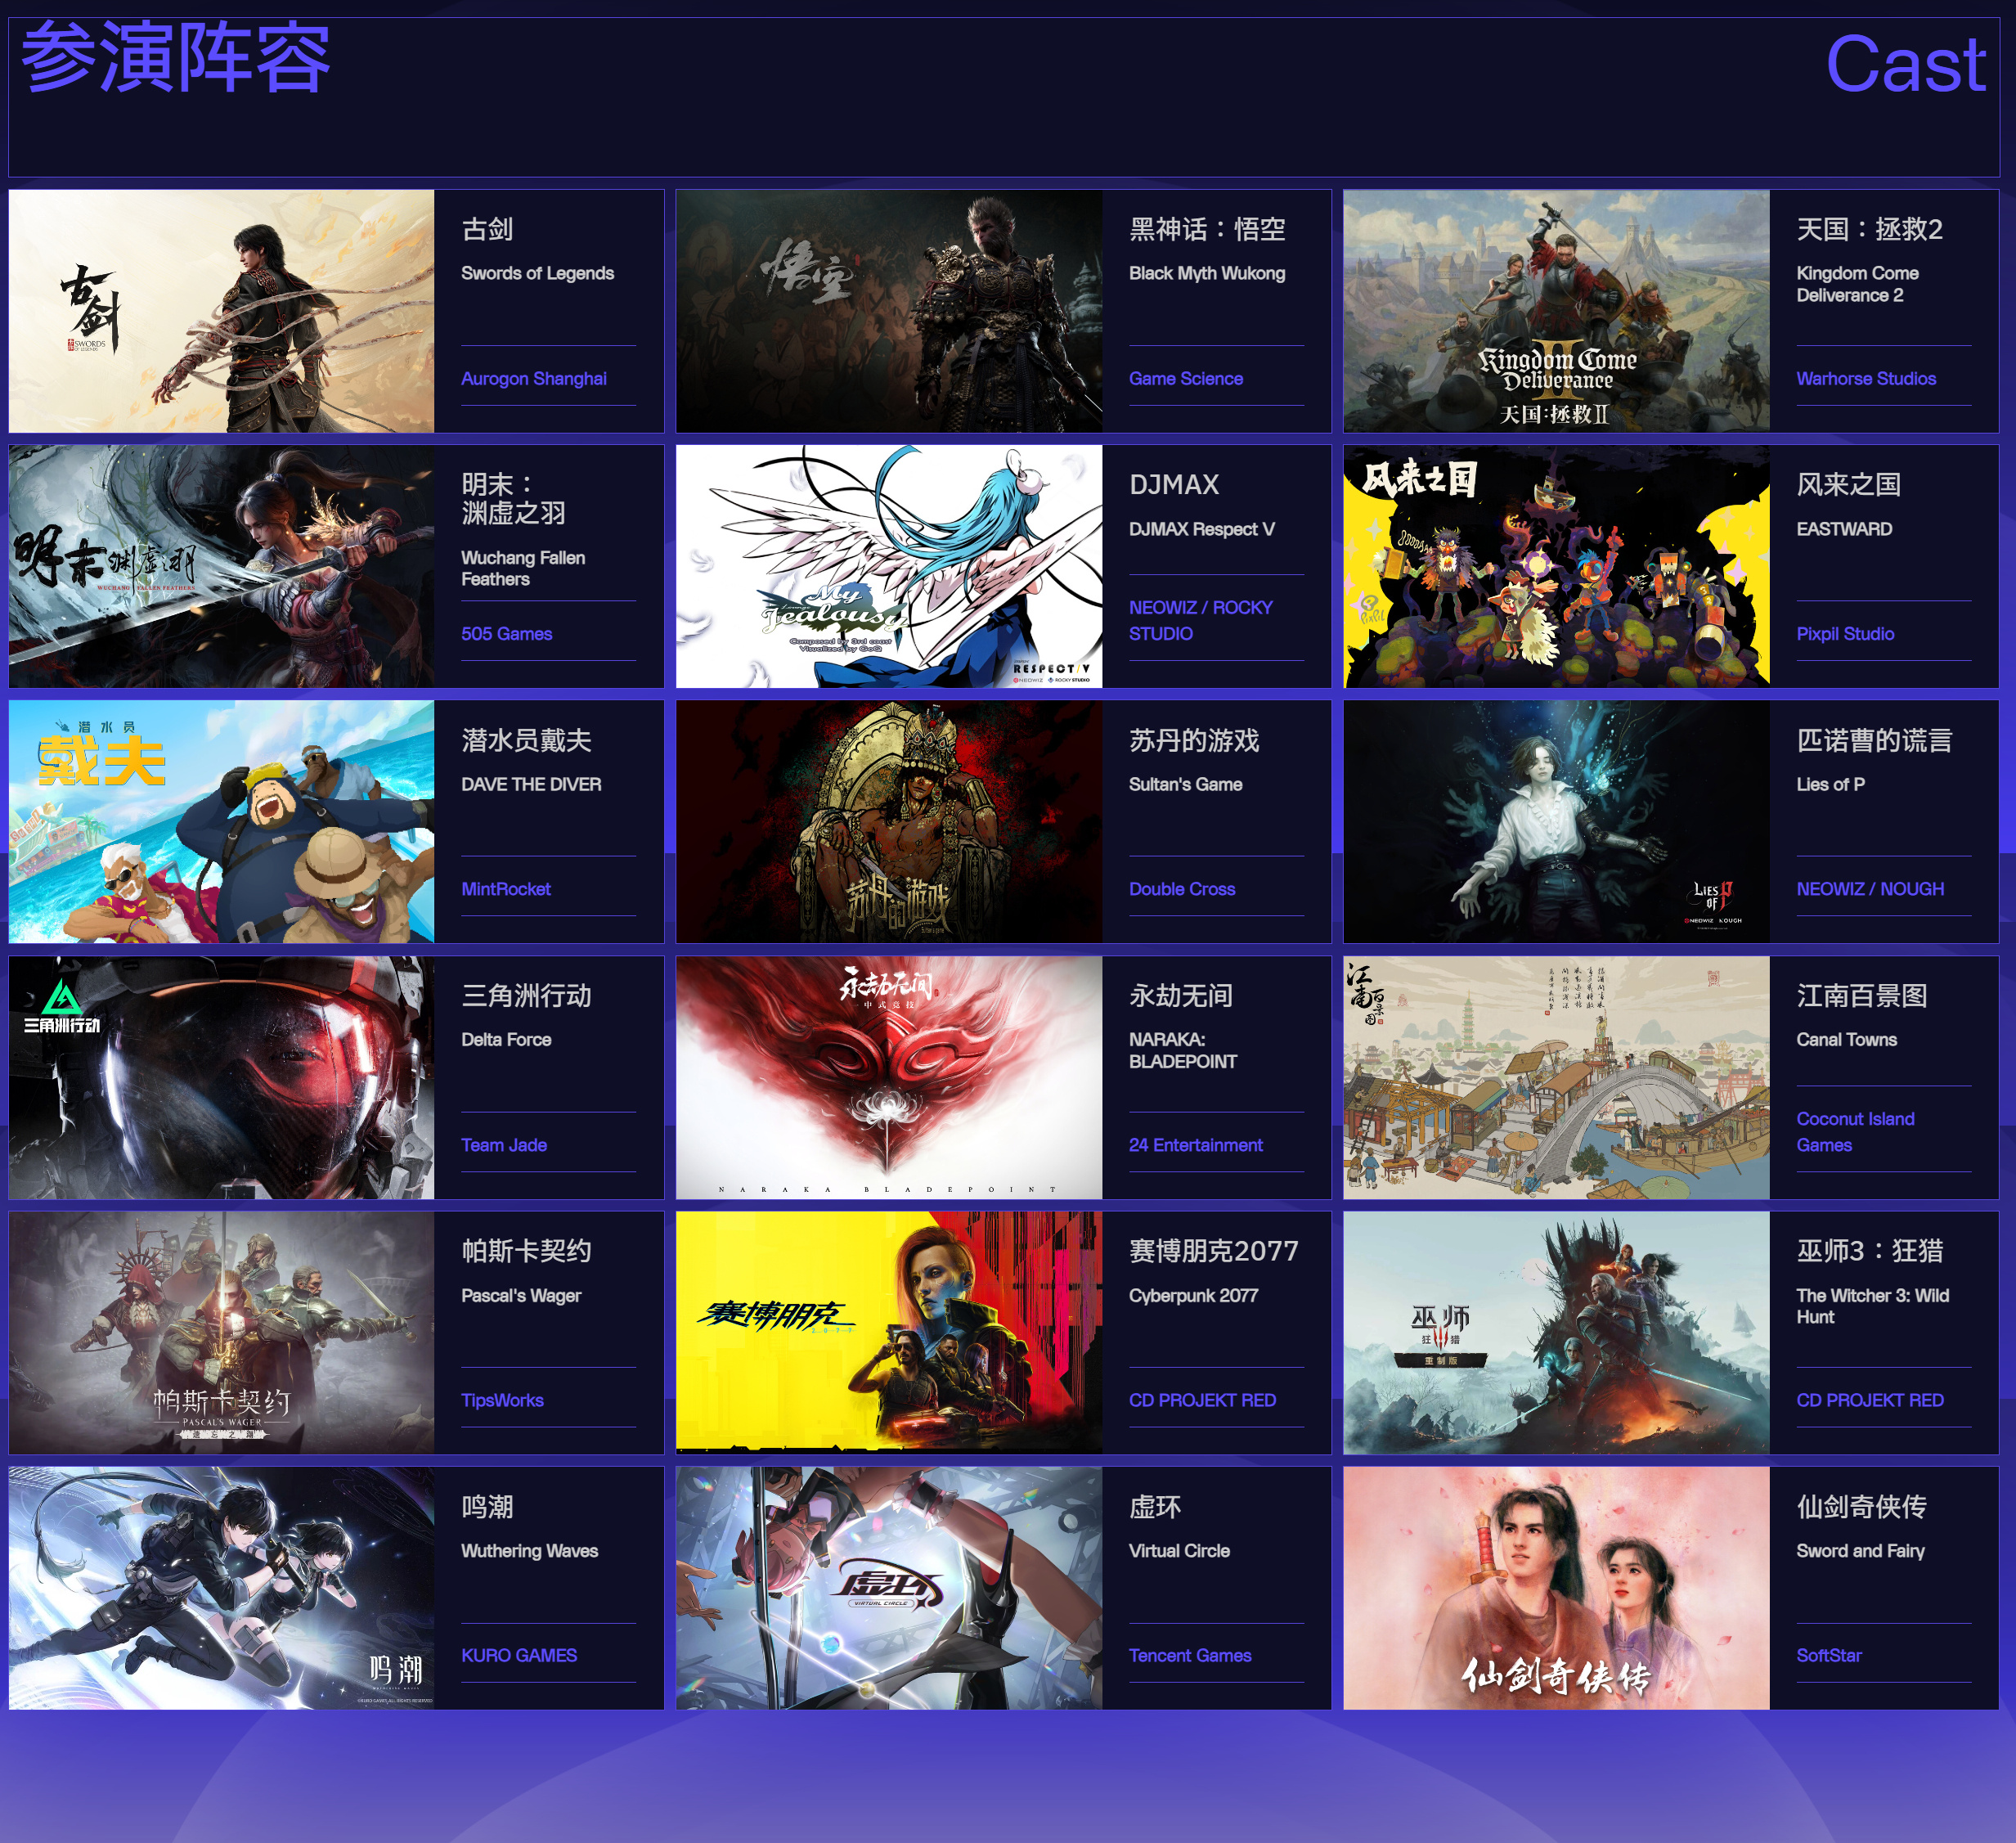The height and width of the screenshot is (1843, 2016).
Task: Click the Chinese title "潜水员戴夫"
Action: click(x=526, y=740)
